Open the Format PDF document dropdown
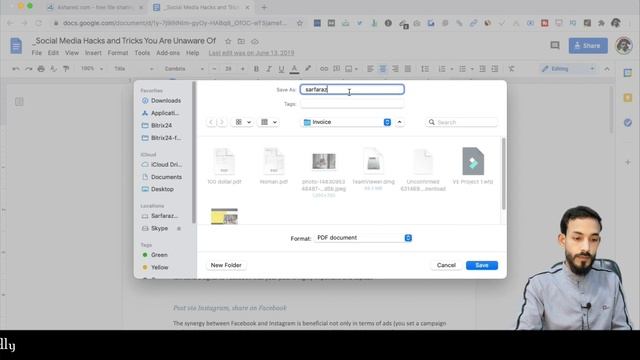 pyautogui.click(x=363, y=238)
